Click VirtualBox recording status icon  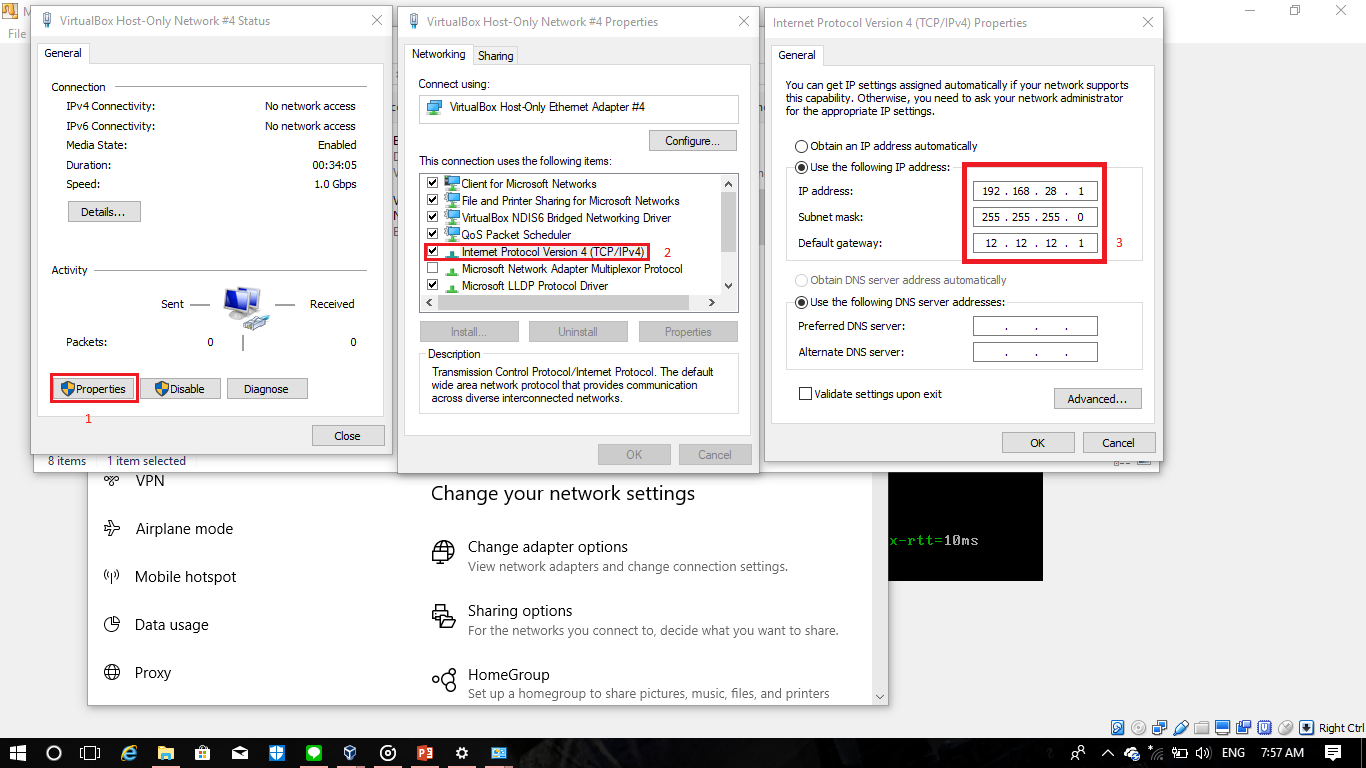coord(1243,728)
